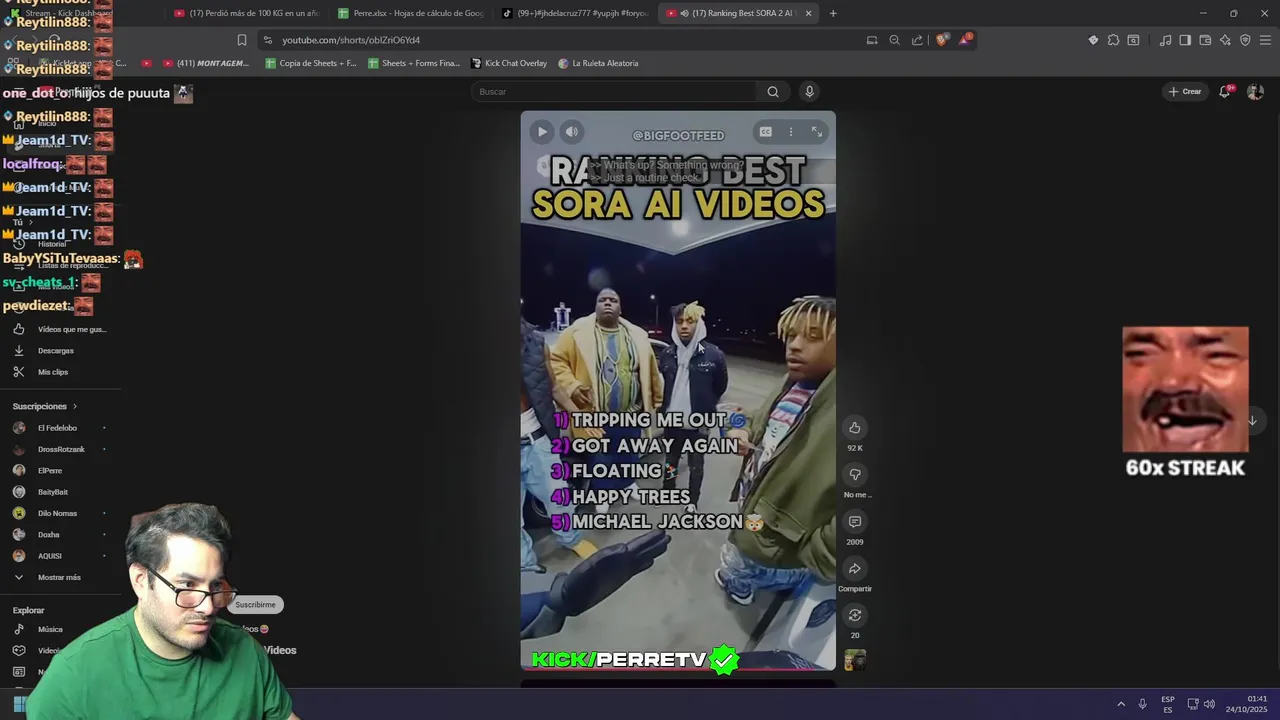1280x720 pixels.
Task: Bookmark this page with the bookmark icon
Action: click(x=242, y=40)
